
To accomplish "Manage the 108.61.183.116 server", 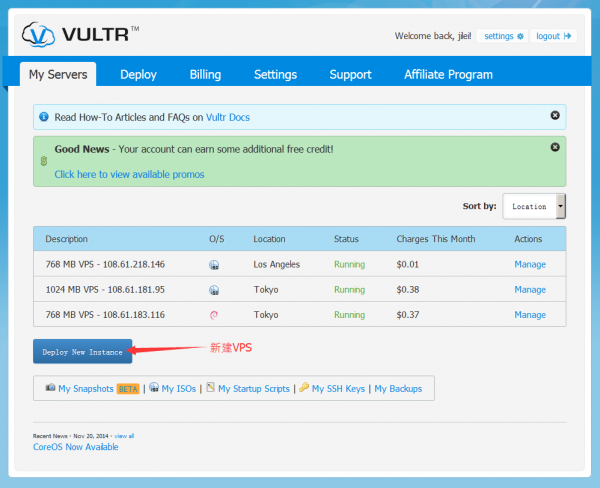I will pos(530,315).
